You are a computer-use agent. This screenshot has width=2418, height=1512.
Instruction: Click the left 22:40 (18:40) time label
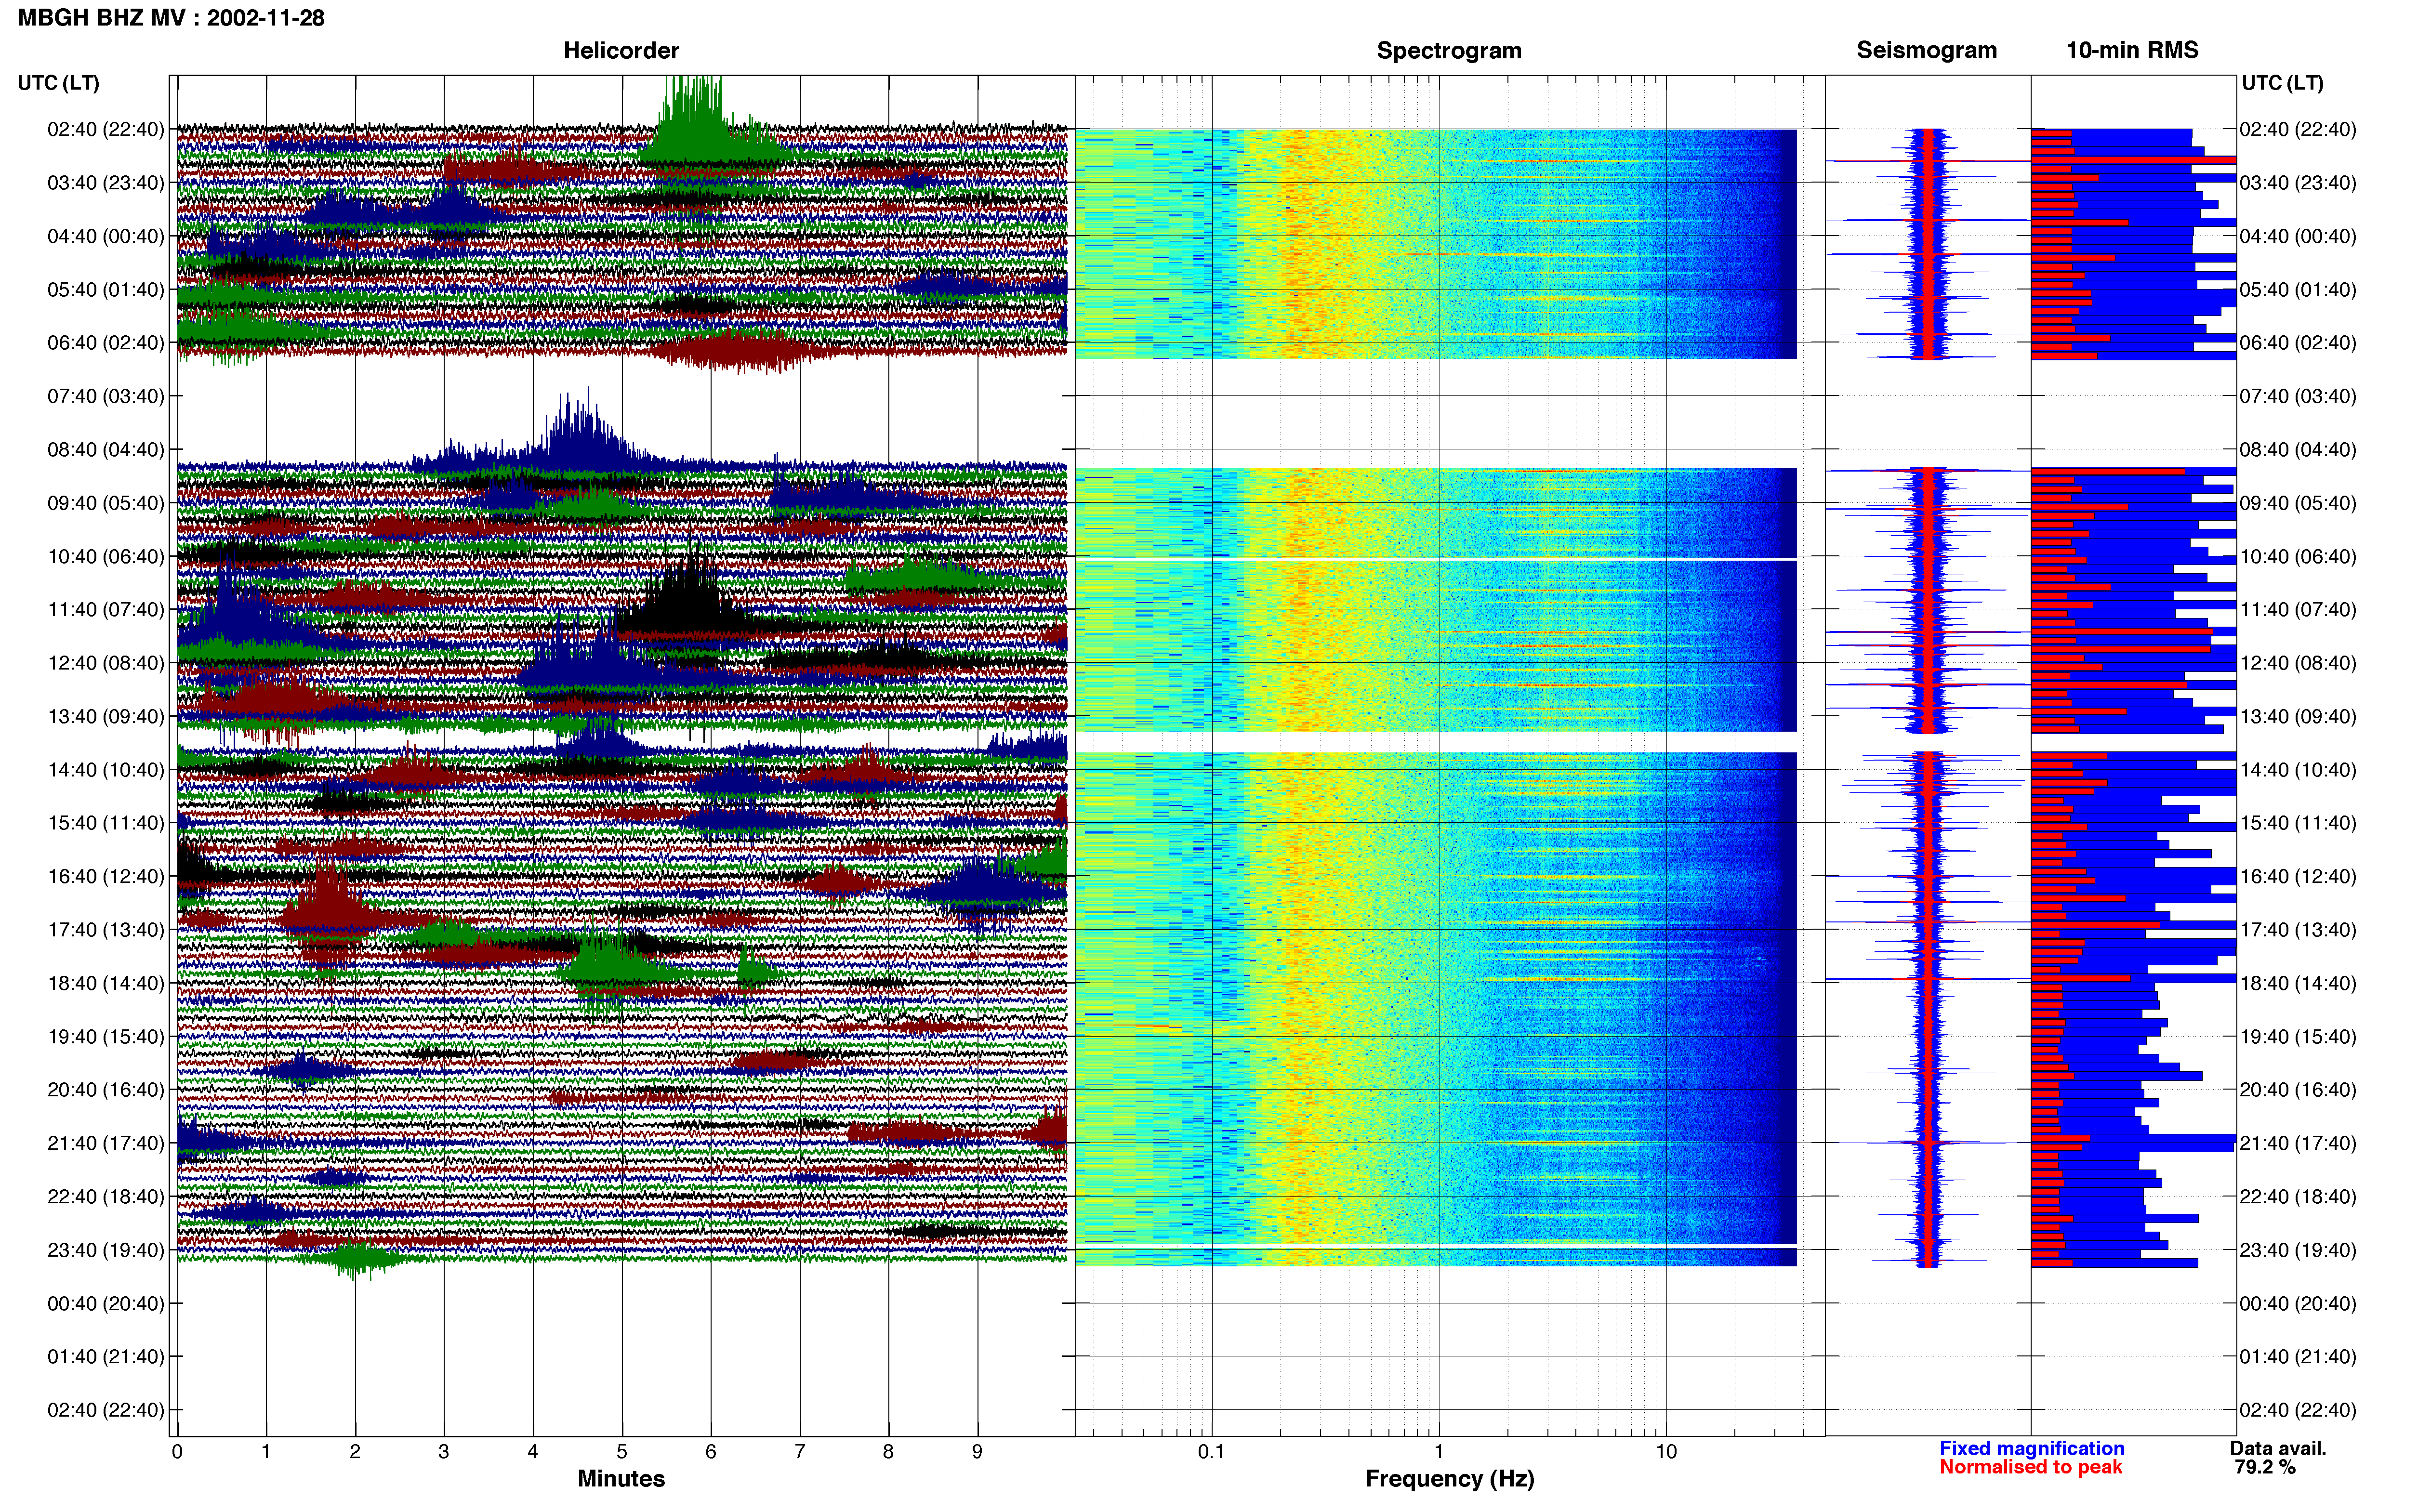point(106,1196)
